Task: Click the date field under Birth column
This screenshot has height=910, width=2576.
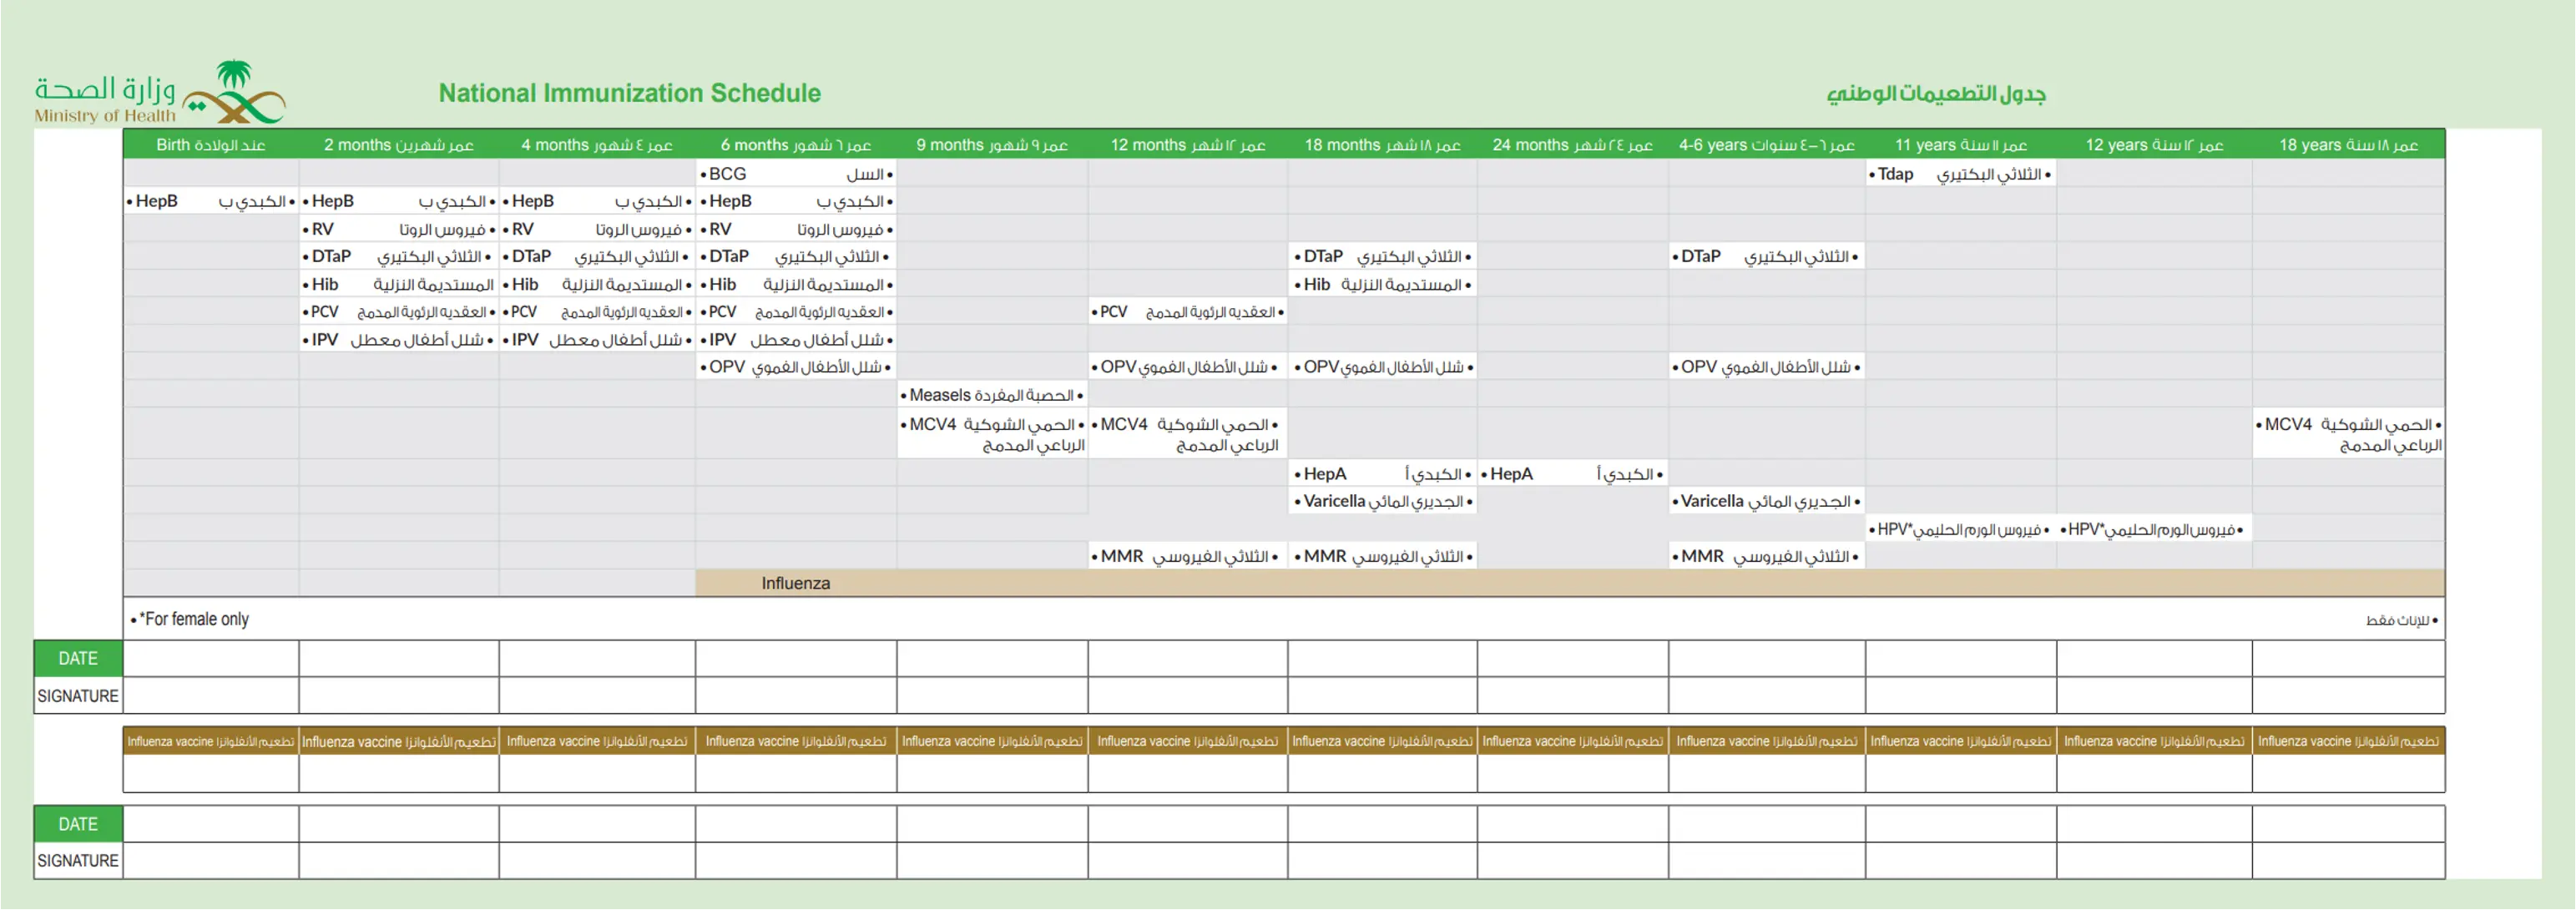Action: (x=210, y=658)
